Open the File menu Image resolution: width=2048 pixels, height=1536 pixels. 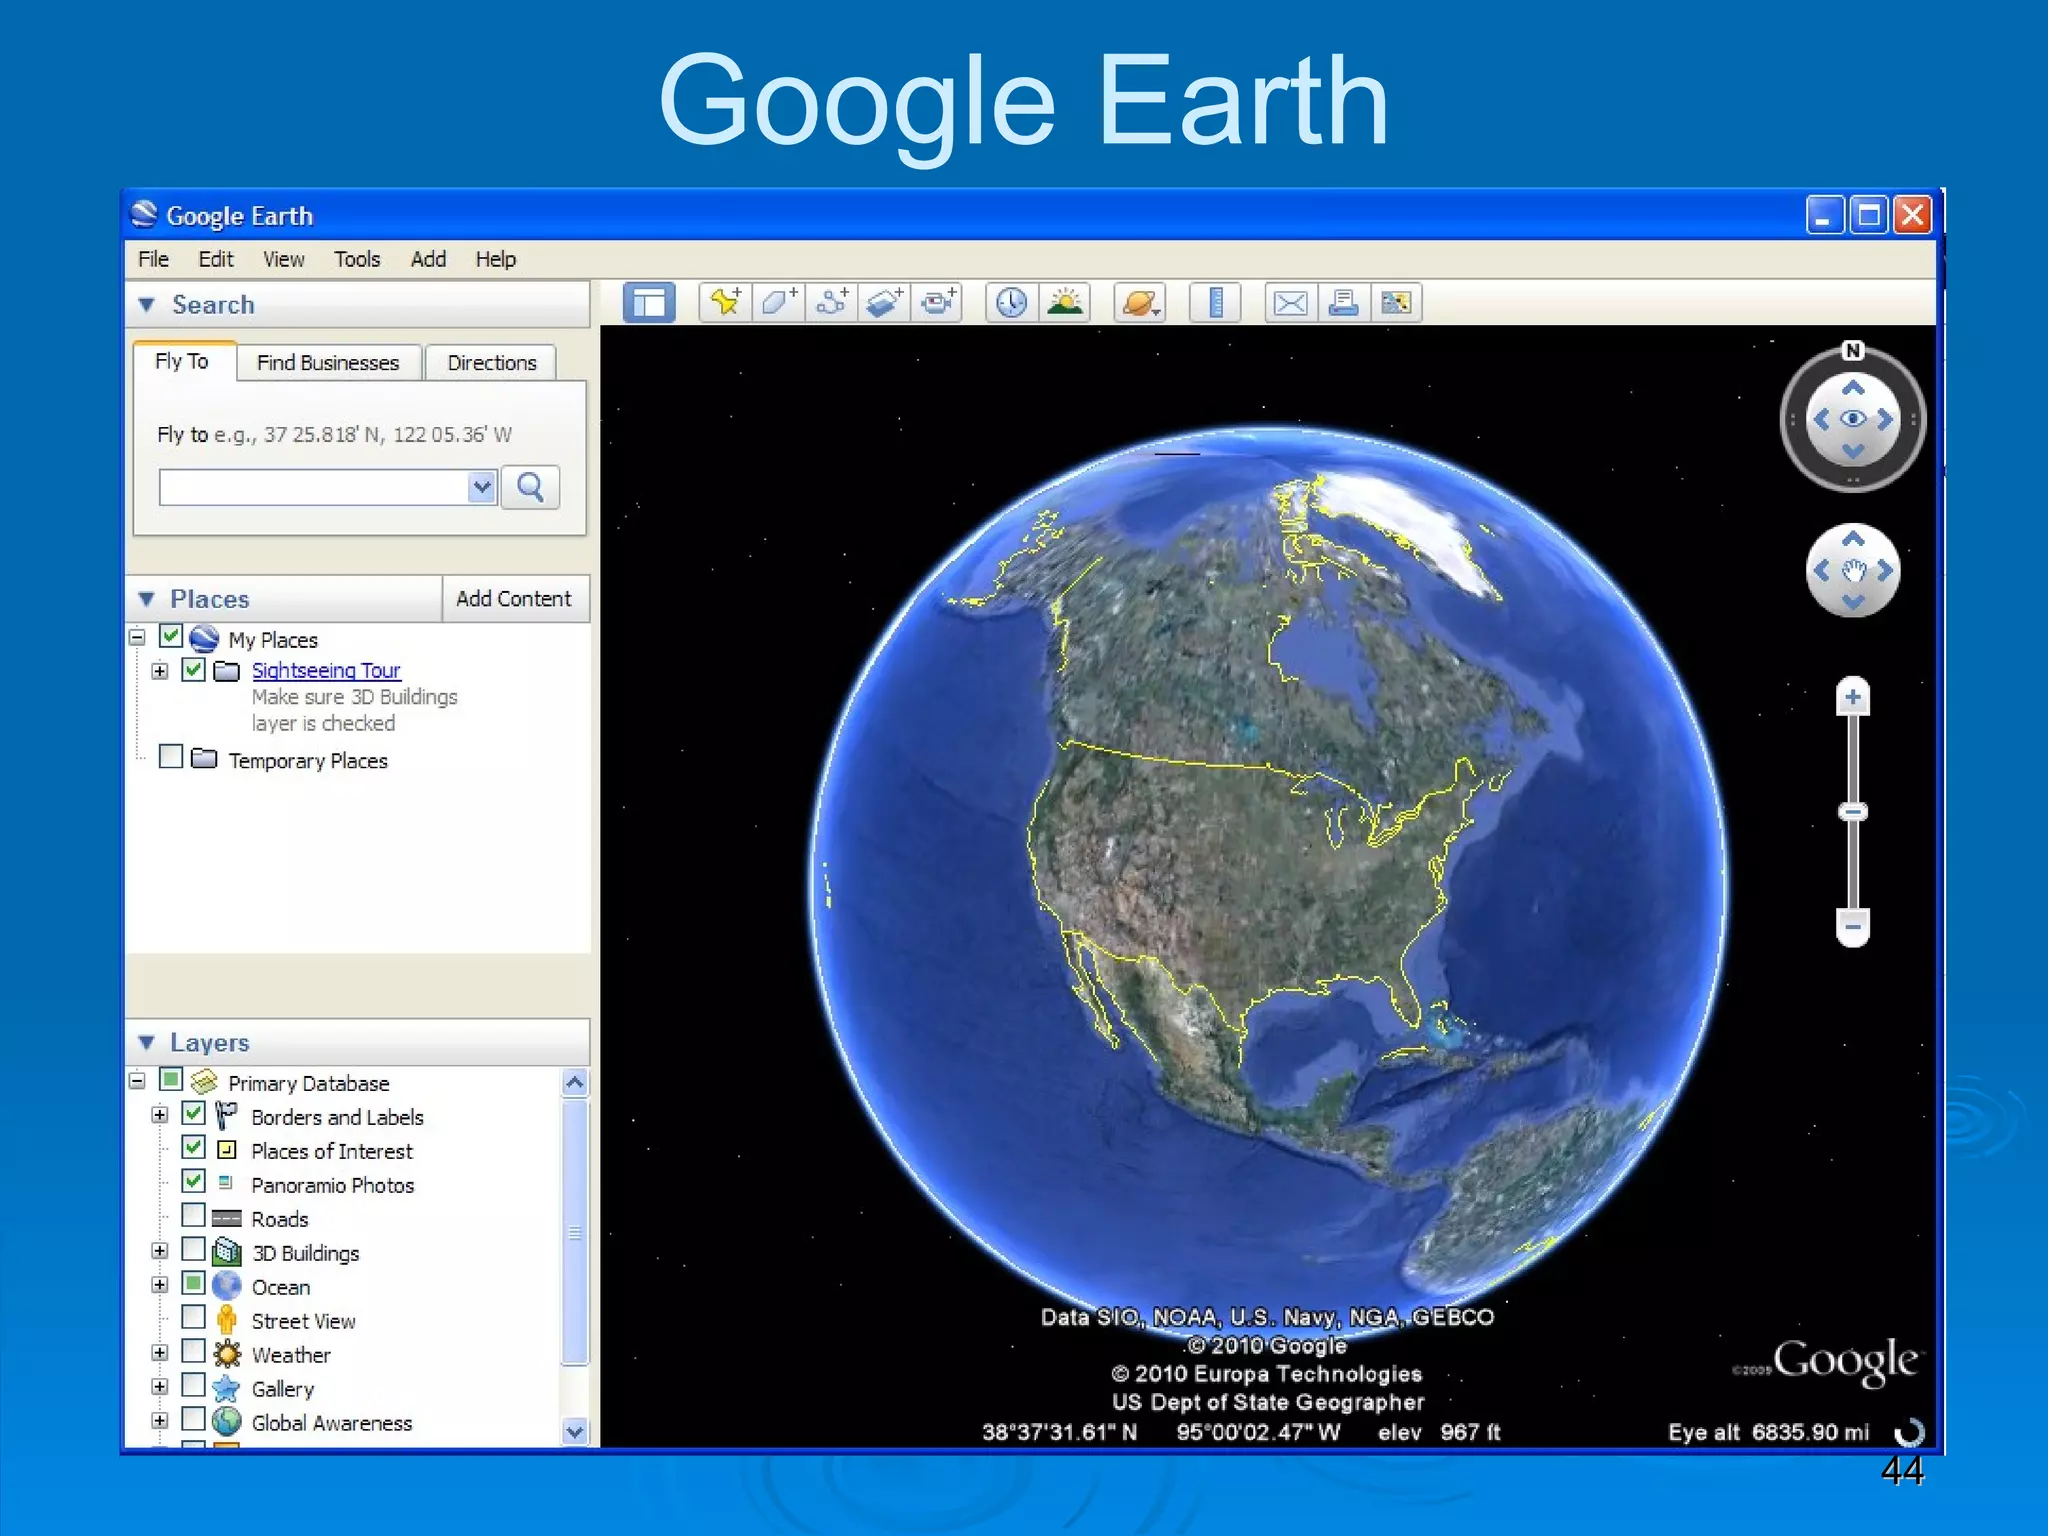[x=153, y=260]
